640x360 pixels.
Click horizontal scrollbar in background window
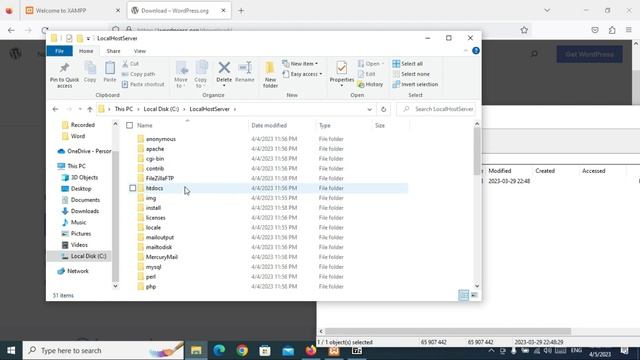[448, 331]
